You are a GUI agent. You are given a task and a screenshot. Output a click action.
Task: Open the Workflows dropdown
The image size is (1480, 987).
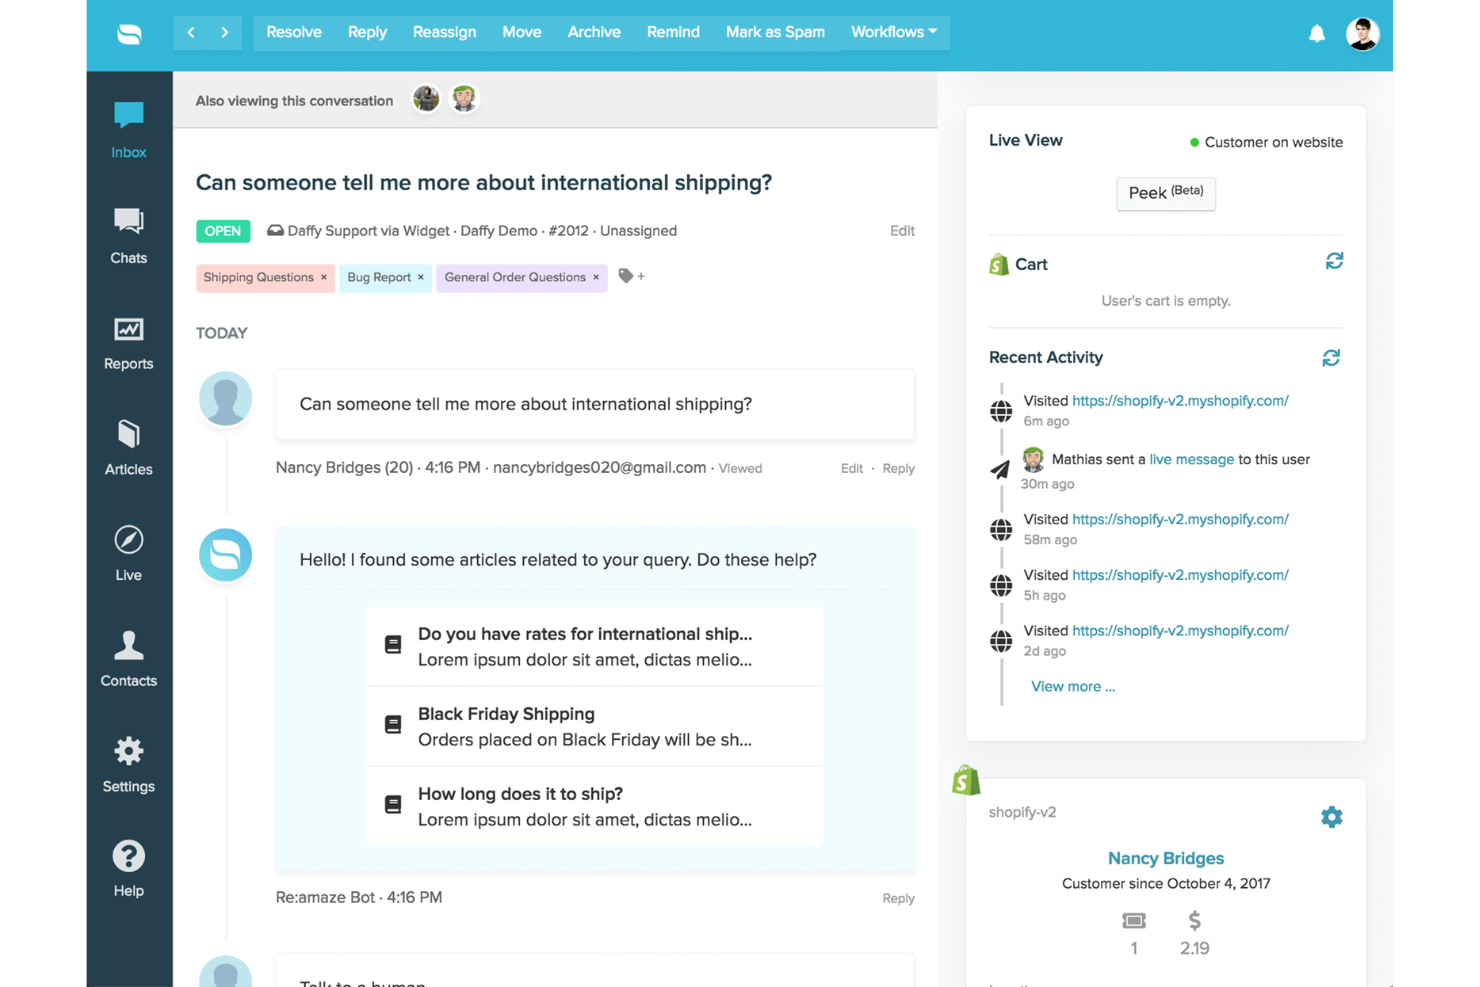tap(892, 31)
